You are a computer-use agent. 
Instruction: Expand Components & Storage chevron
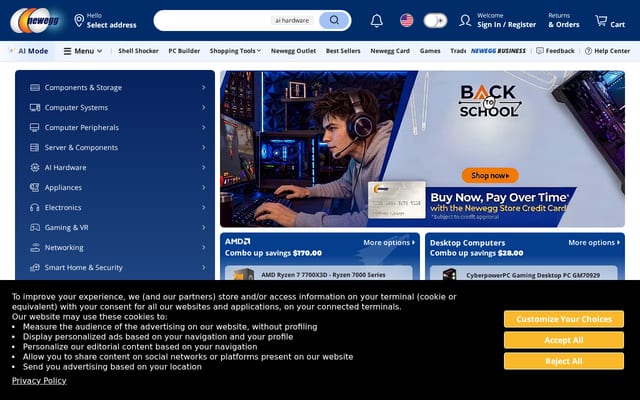(204, 87)
